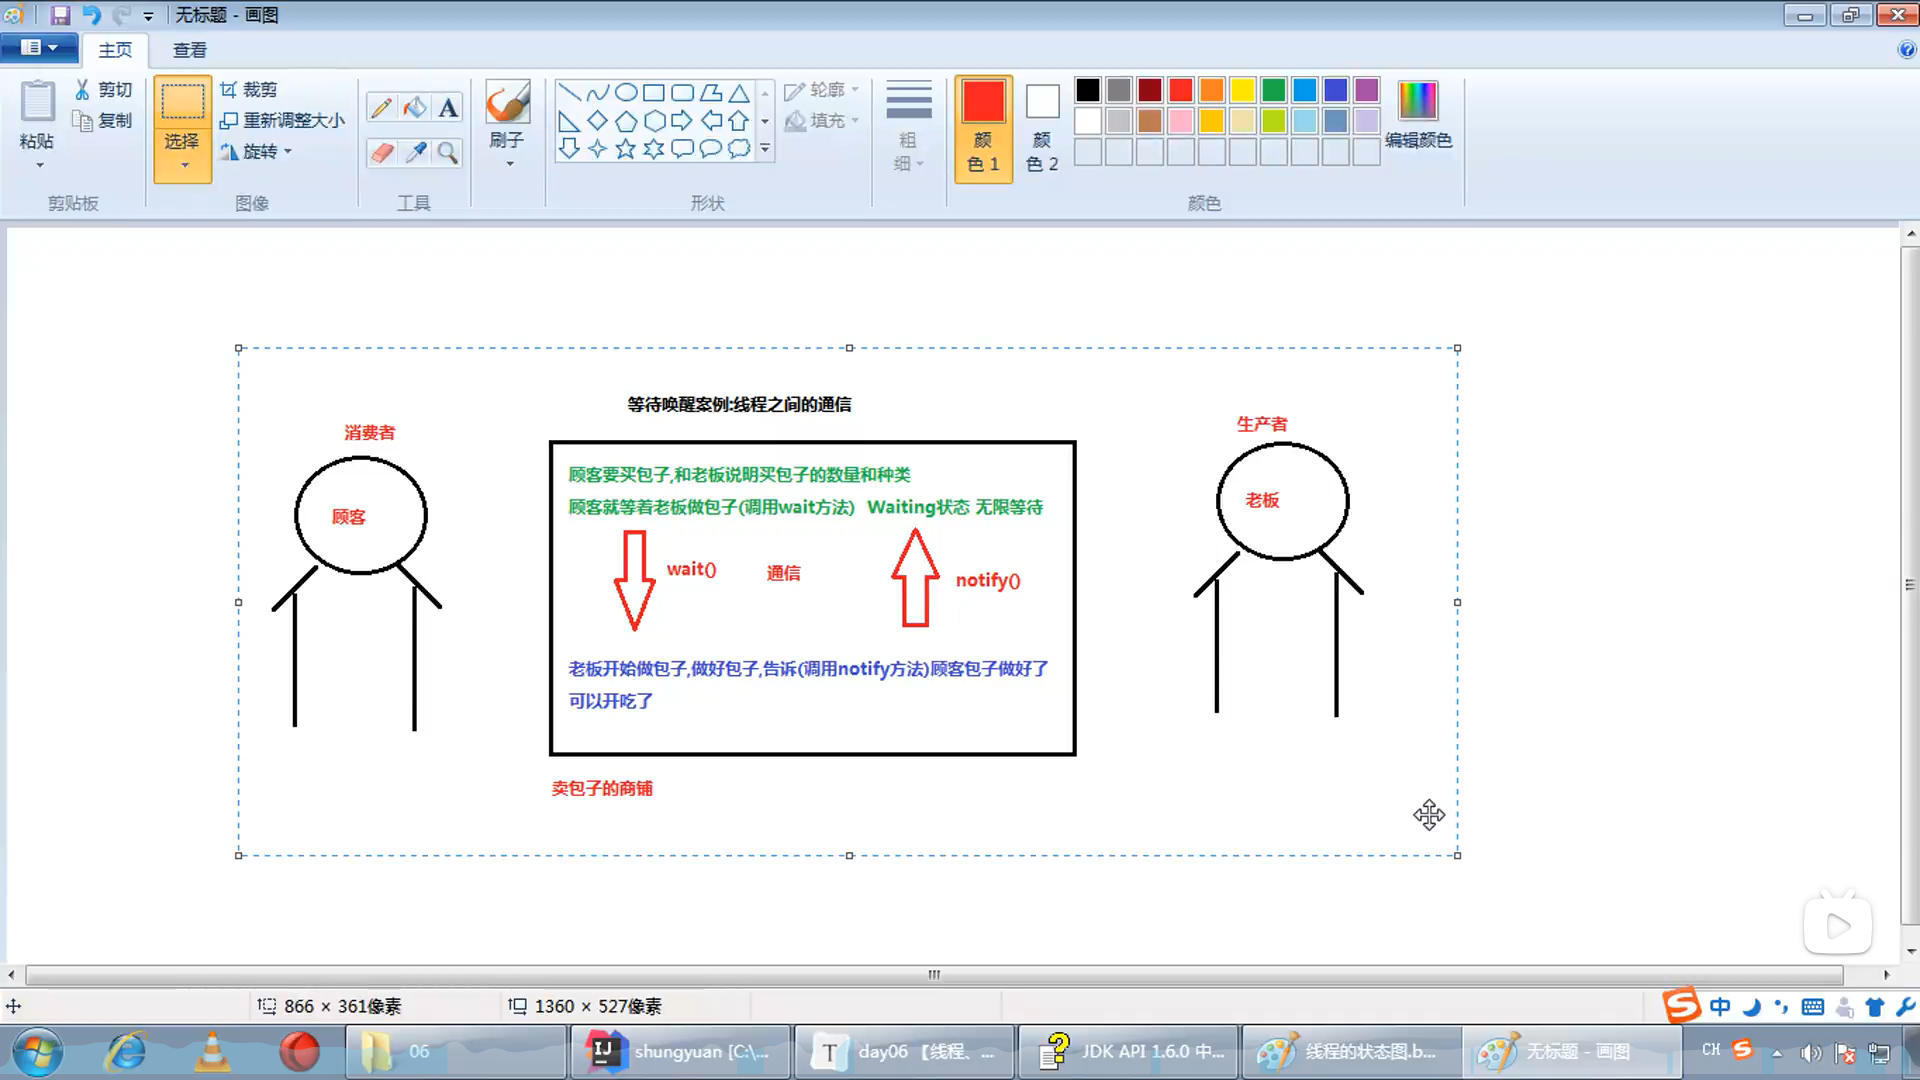This screenshot has height=1080, width=1920.
Task: Switch to the JDK API taskbar window
Action: pyautogui.click(x=1129, y=1052)
